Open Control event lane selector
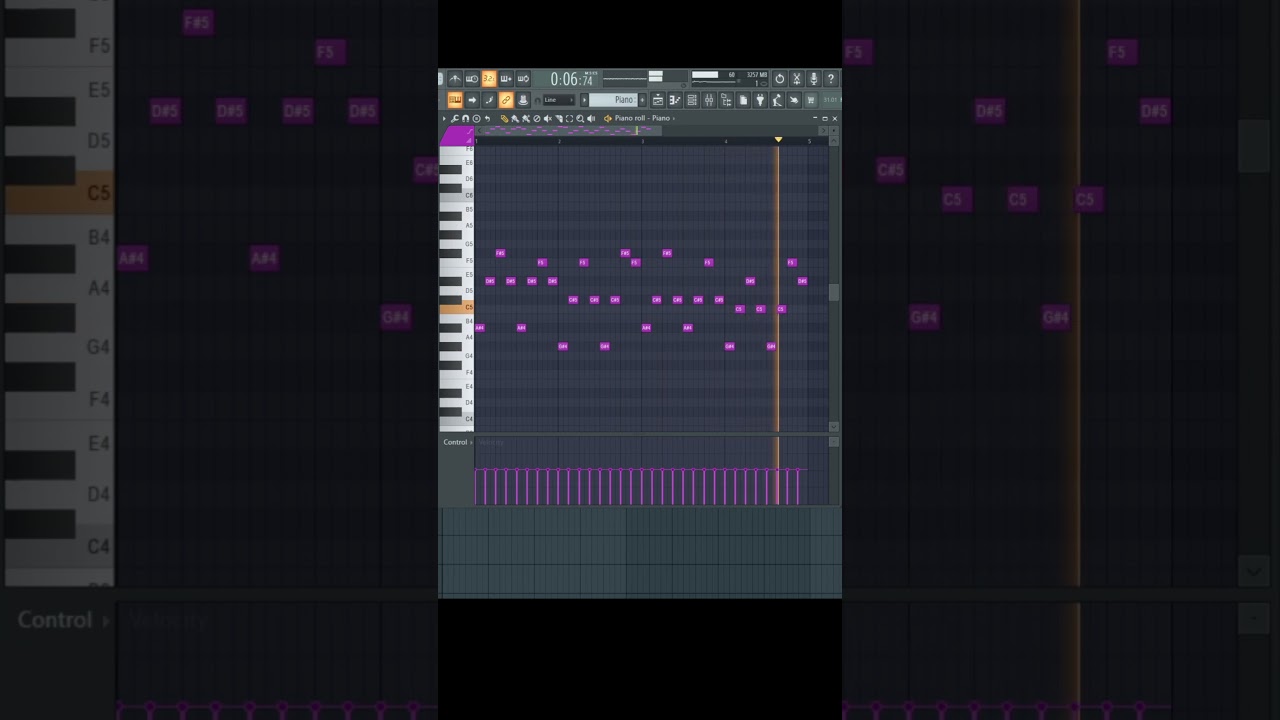 (x=458, y=442)
